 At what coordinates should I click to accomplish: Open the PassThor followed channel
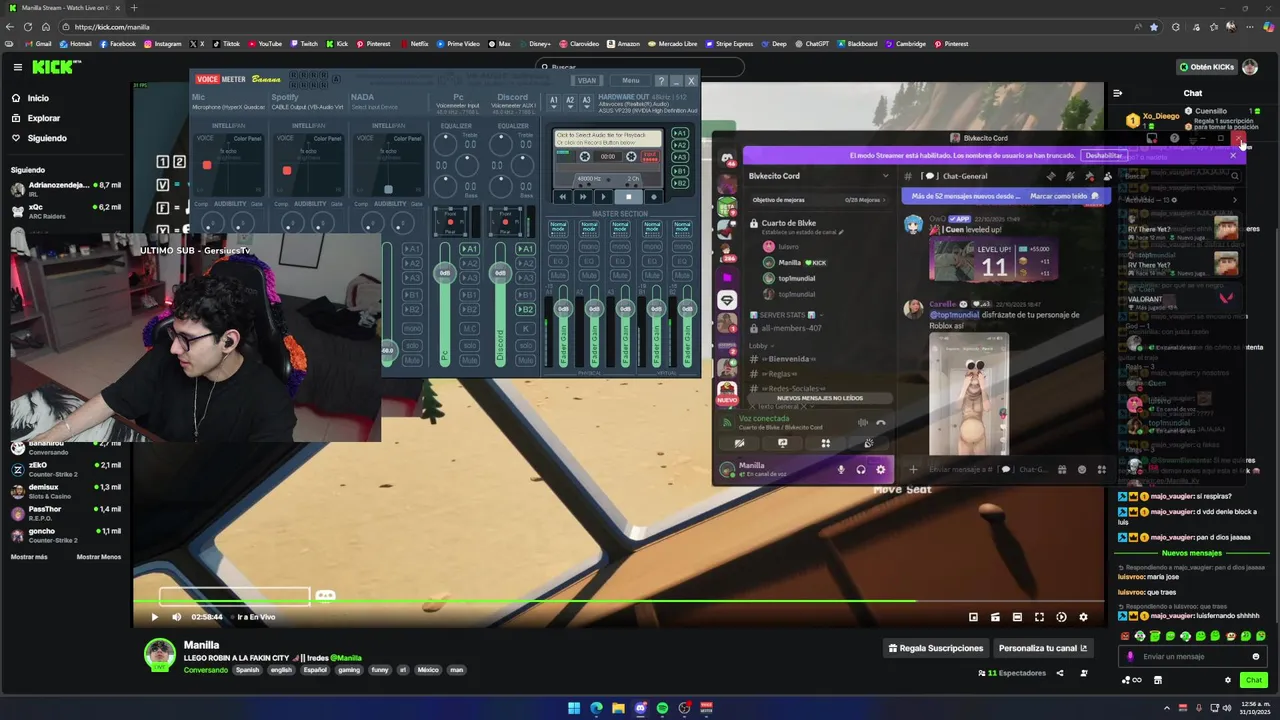click(66, 513)
